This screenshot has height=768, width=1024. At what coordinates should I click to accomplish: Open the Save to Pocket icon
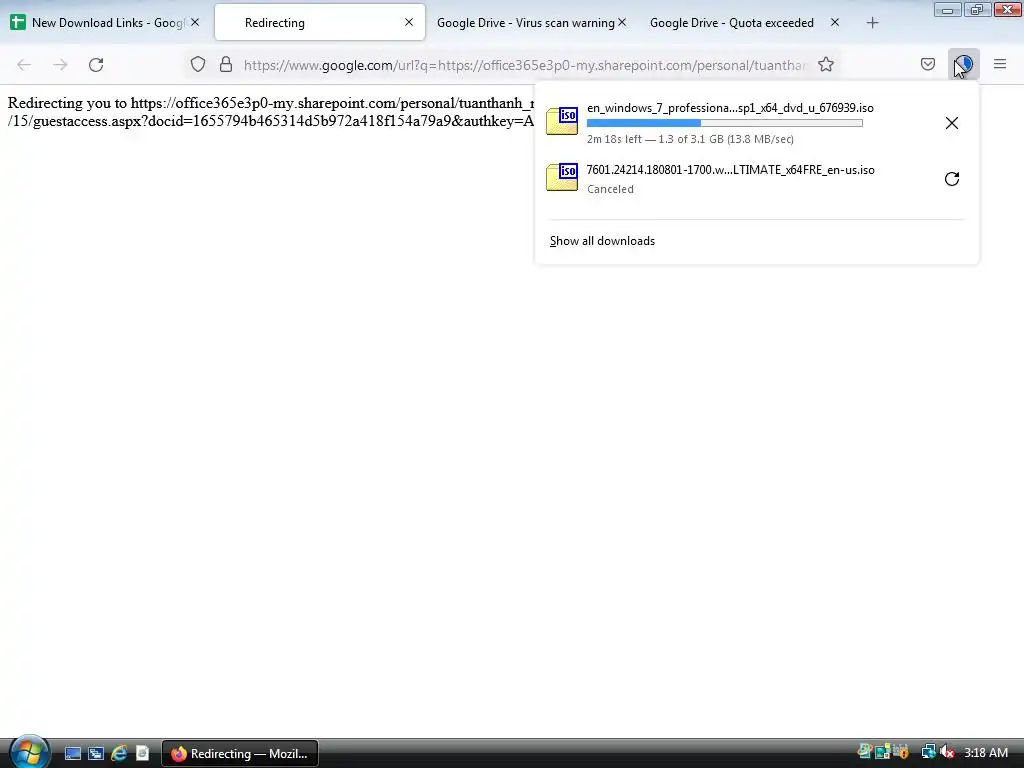click(927, 64)
